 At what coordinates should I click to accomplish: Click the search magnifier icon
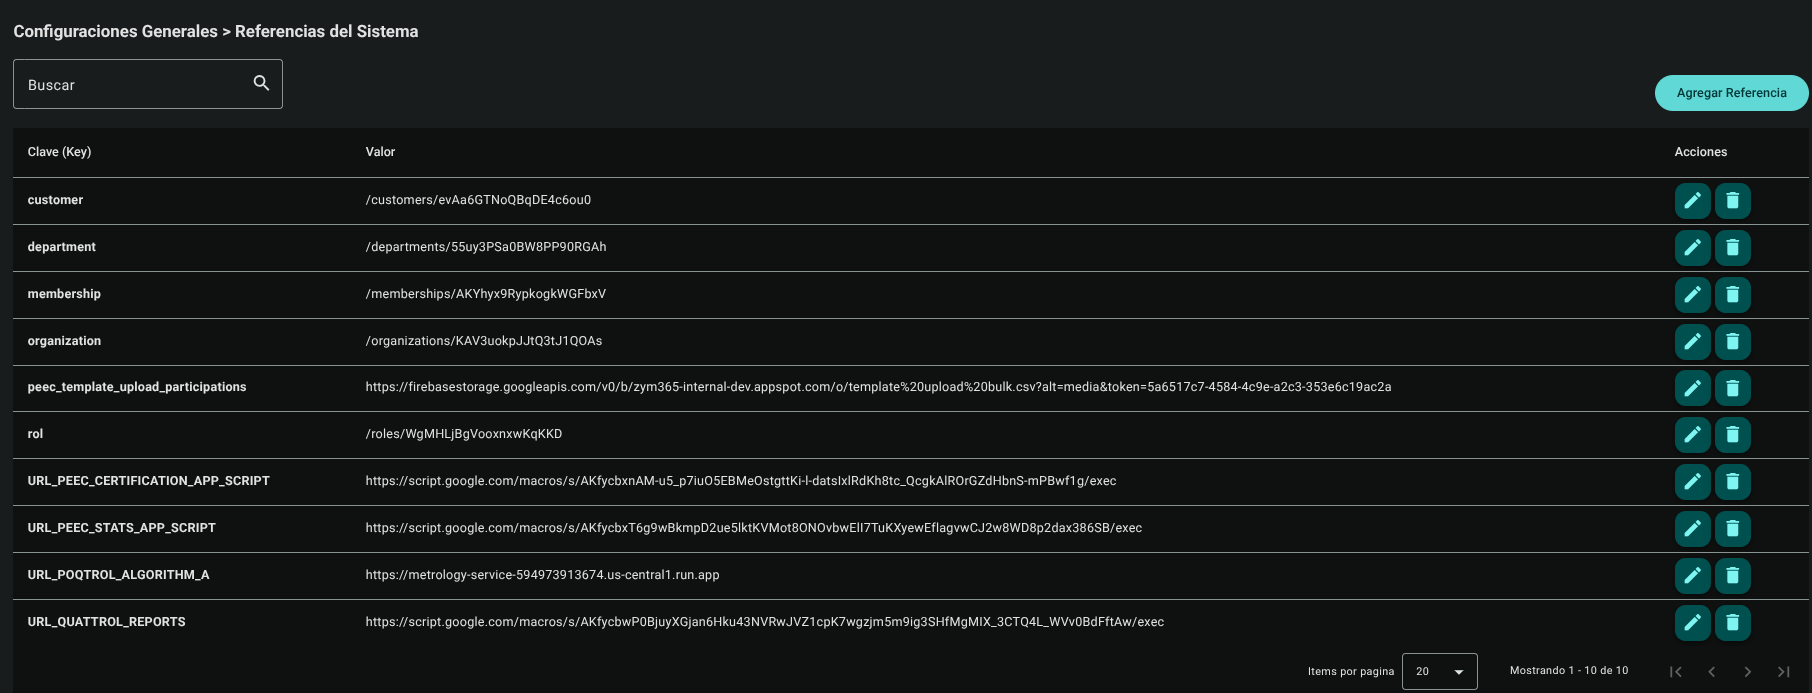tap(261, 83)
